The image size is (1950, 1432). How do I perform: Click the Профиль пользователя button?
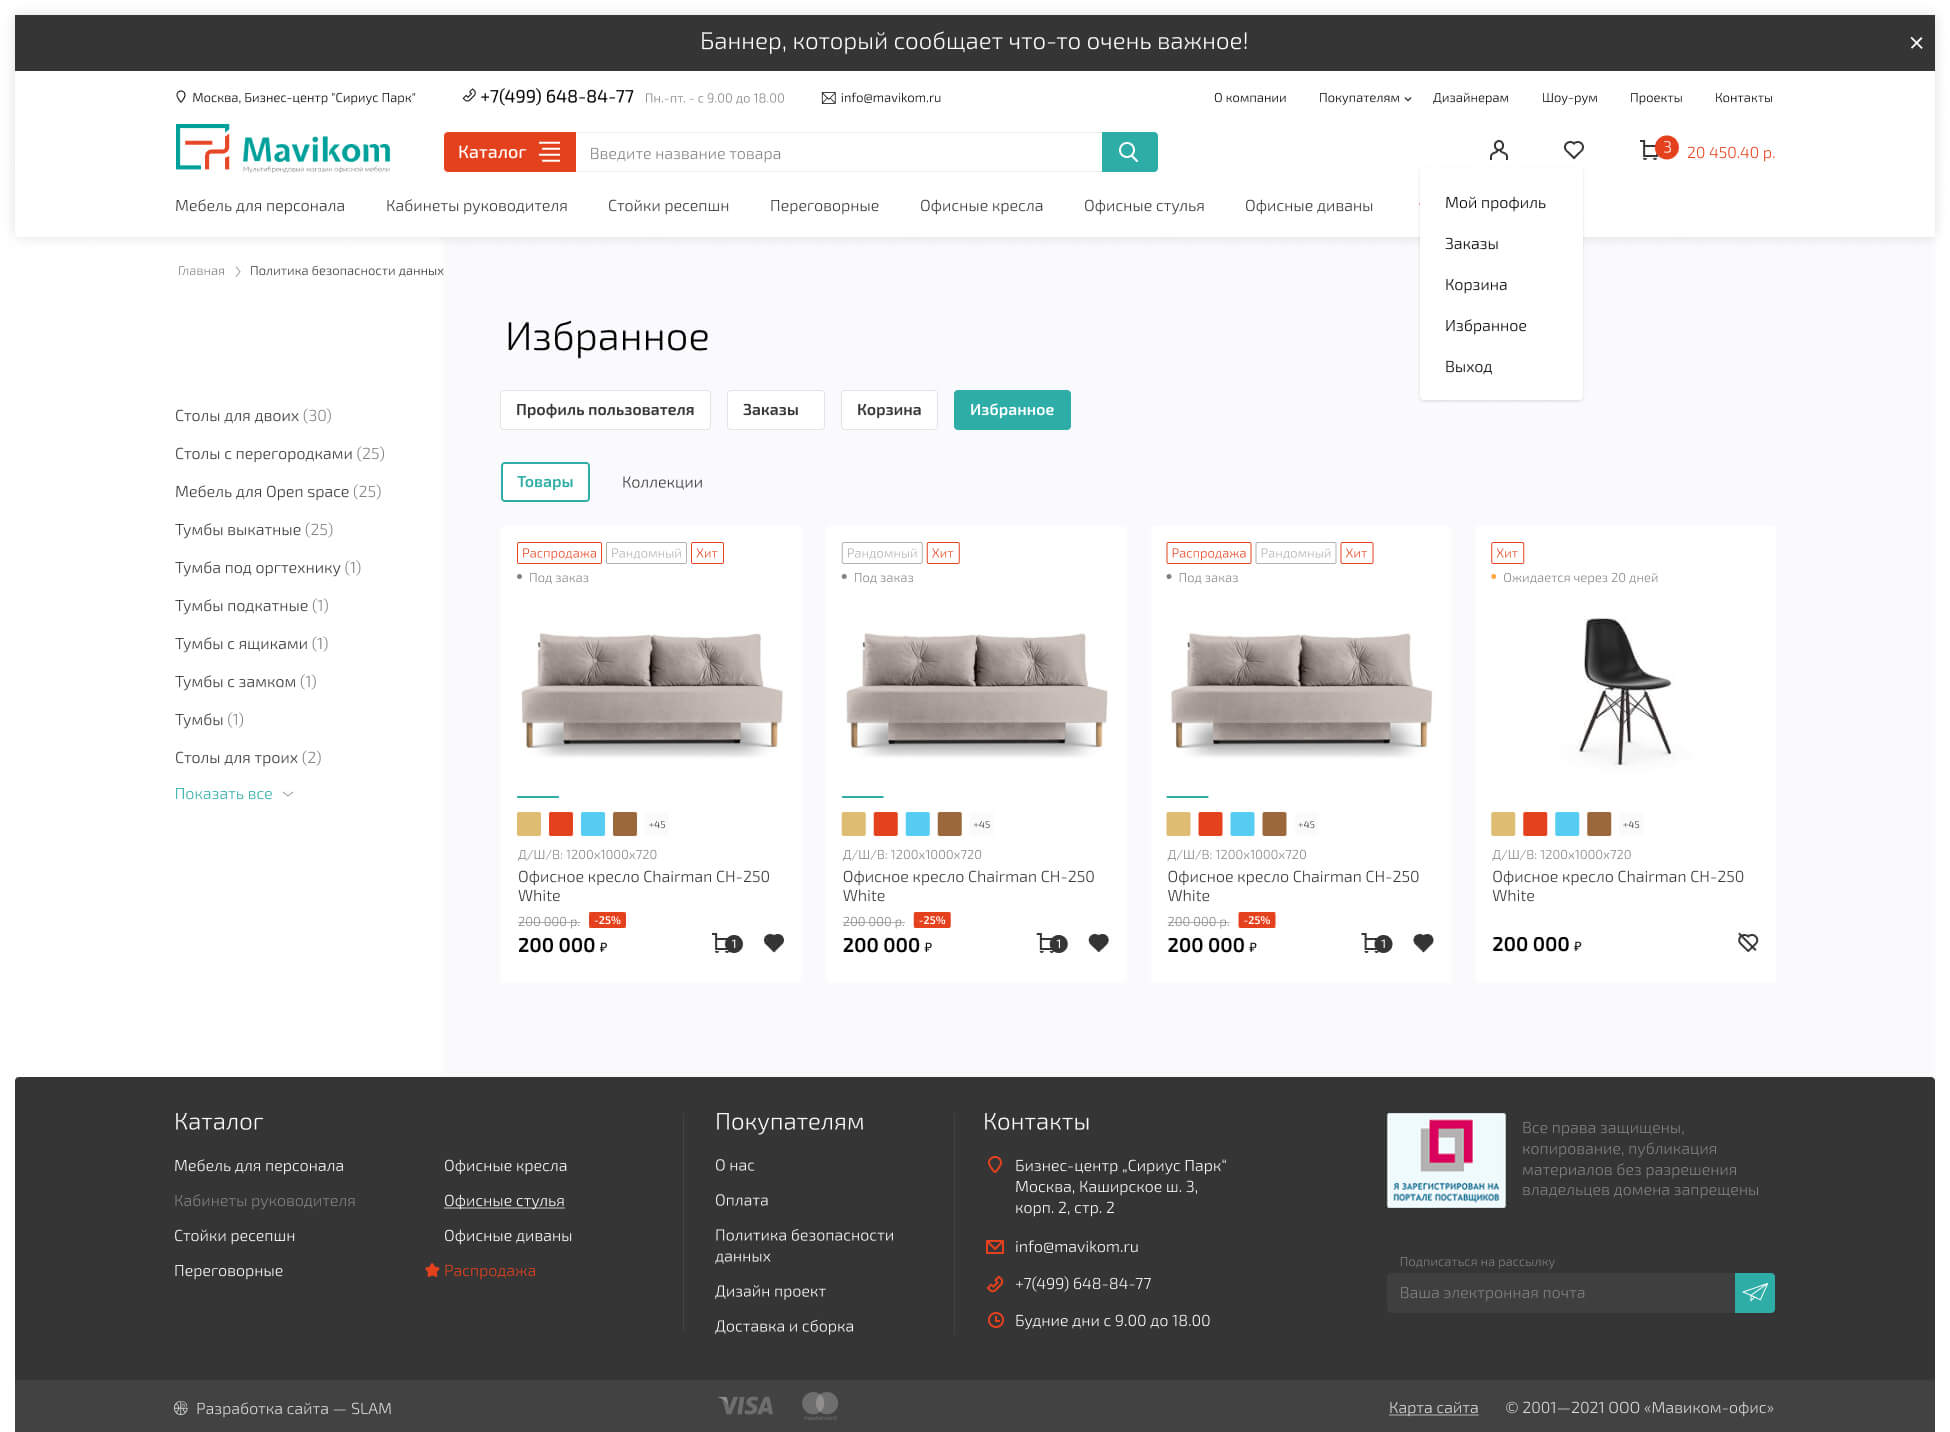(605, 410)
